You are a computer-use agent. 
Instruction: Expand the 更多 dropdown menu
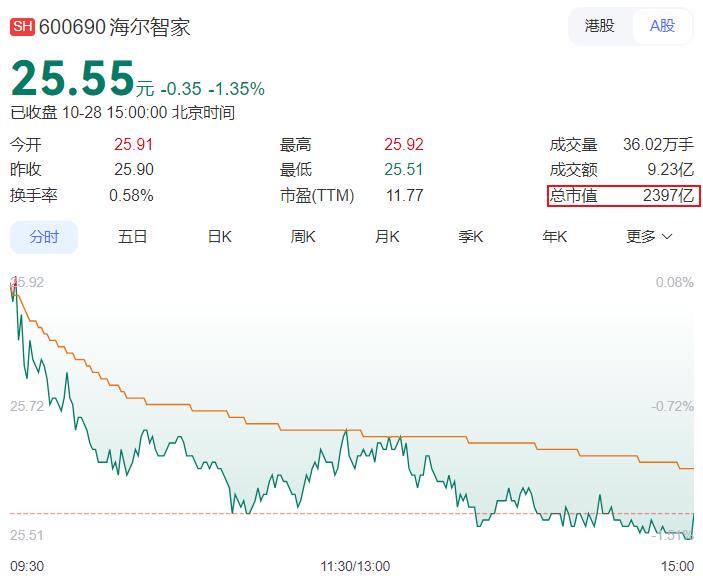pyautogui.click(x=649, y=237)
